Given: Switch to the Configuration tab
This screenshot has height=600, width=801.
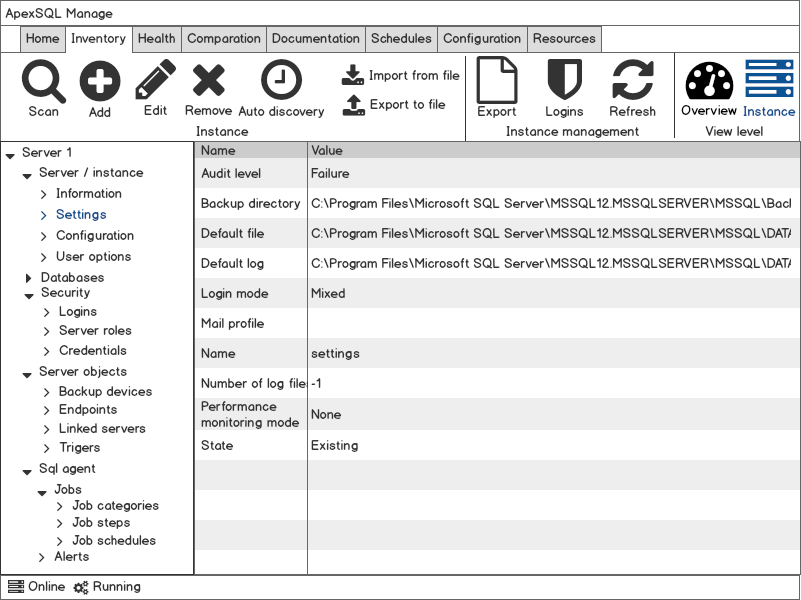Looking at the screenshot, I should point(482,39).
